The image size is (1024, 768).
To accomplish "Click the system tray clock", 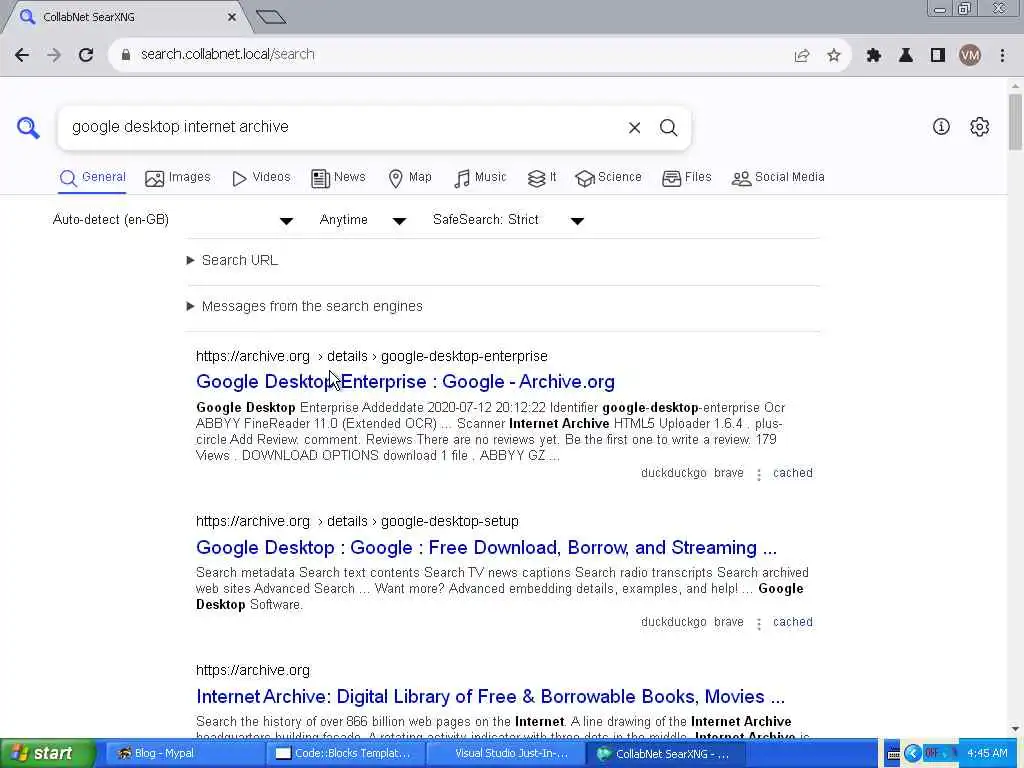I will tap(987, 754).
